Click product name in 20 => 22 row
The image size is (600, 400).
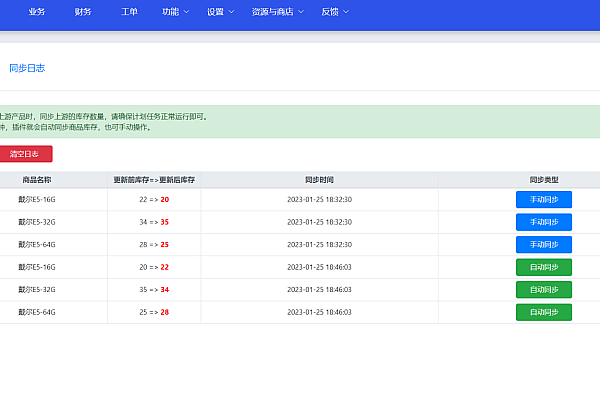(37, 267)
